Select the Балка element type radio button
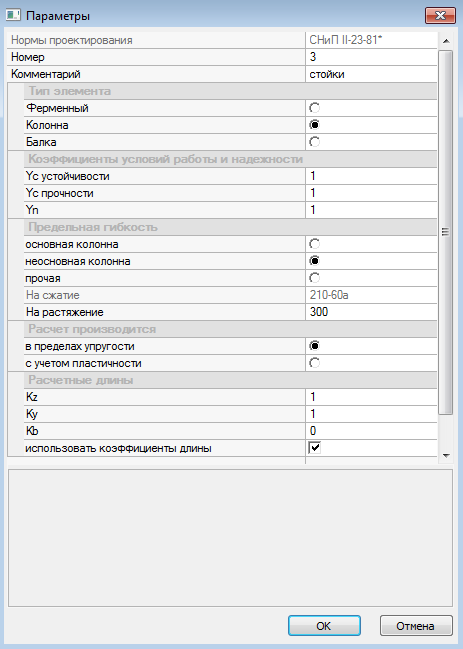The image size is (463, 649). [314, 142]
